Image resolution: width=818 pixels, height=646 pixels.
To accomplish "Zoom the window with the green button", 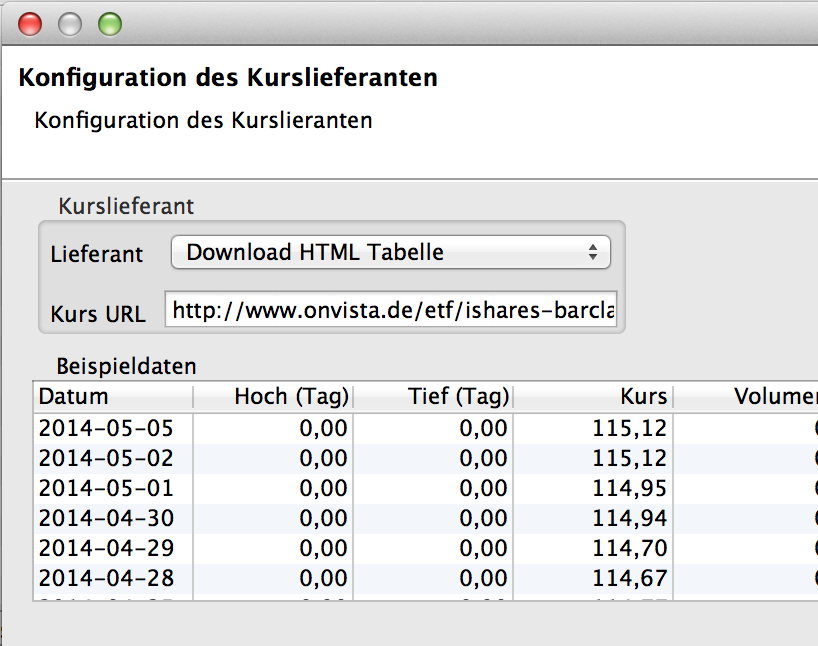I will [x=109, y=24].
